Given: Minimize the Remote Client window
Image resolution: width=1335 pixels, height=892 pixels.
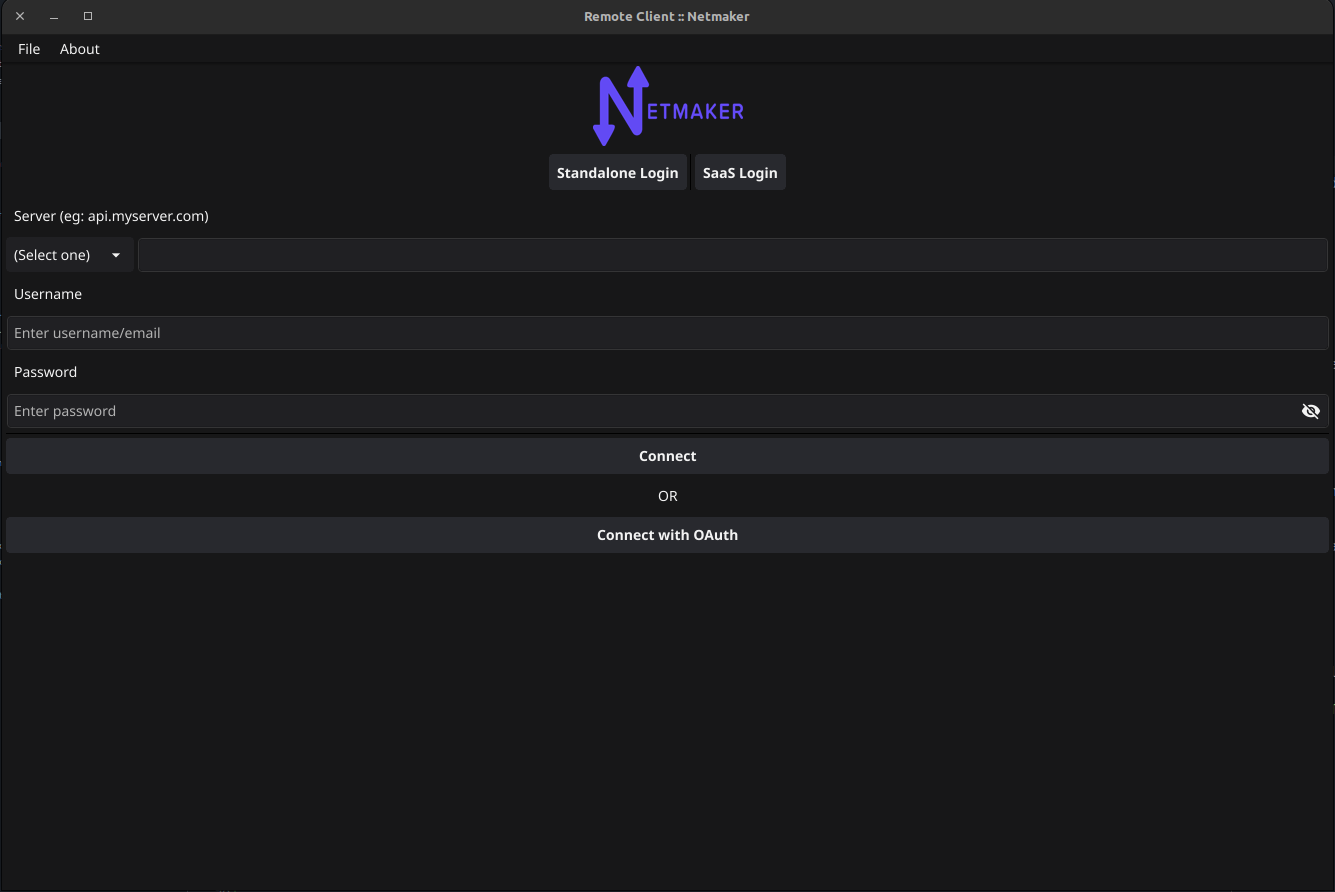Looking at the screenshot, I should pyautogui.click(x=54, y=16).
